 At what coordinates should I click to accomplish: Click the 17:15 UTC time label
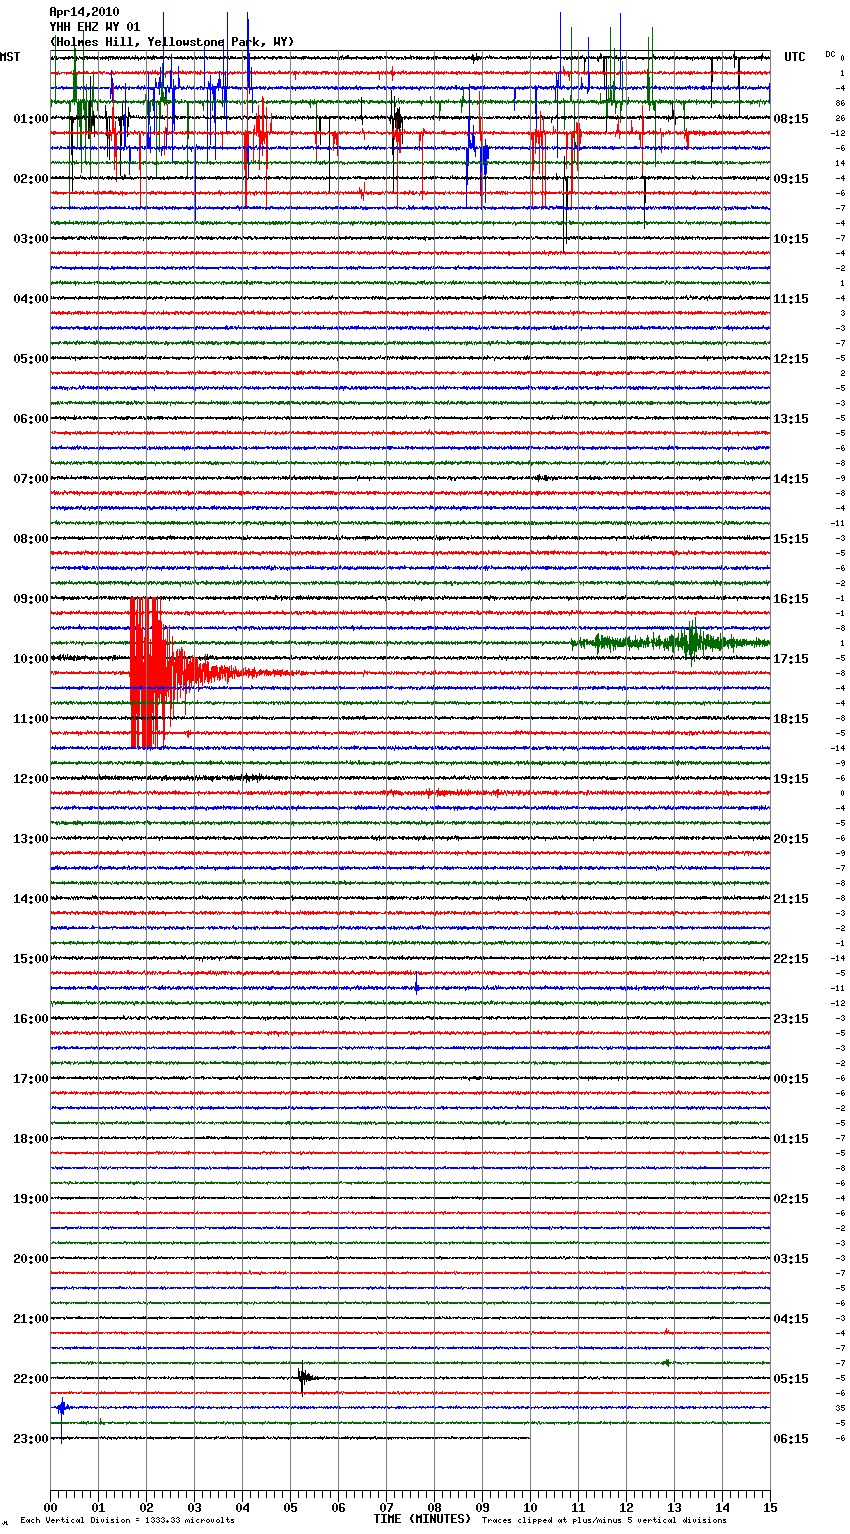click(791, 659)
